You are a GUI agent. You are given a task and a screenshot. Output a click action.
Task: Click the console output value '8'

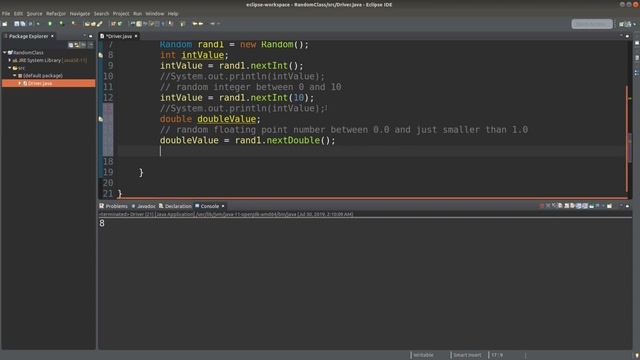(x=102, y=223)
